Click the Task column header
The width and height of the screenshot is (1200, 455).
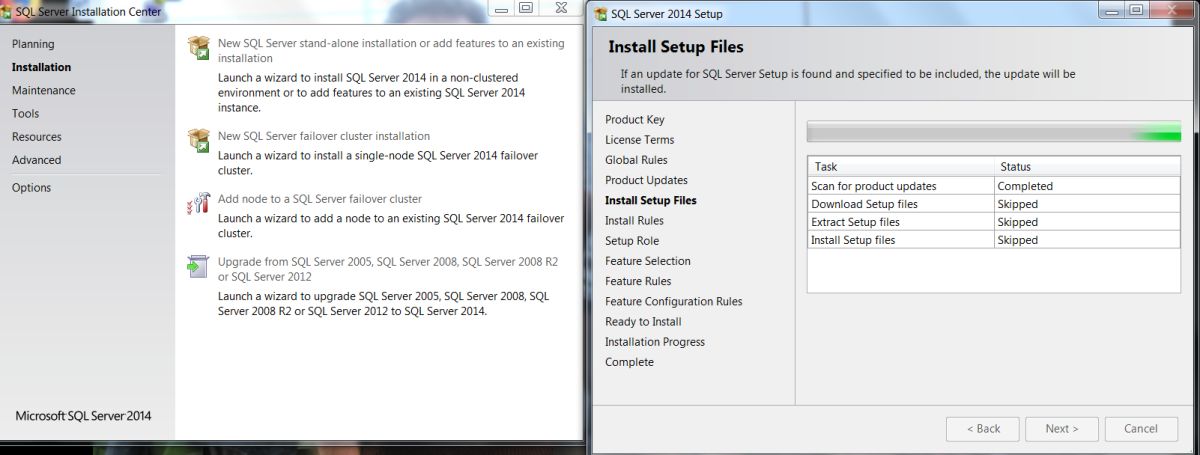901,167
